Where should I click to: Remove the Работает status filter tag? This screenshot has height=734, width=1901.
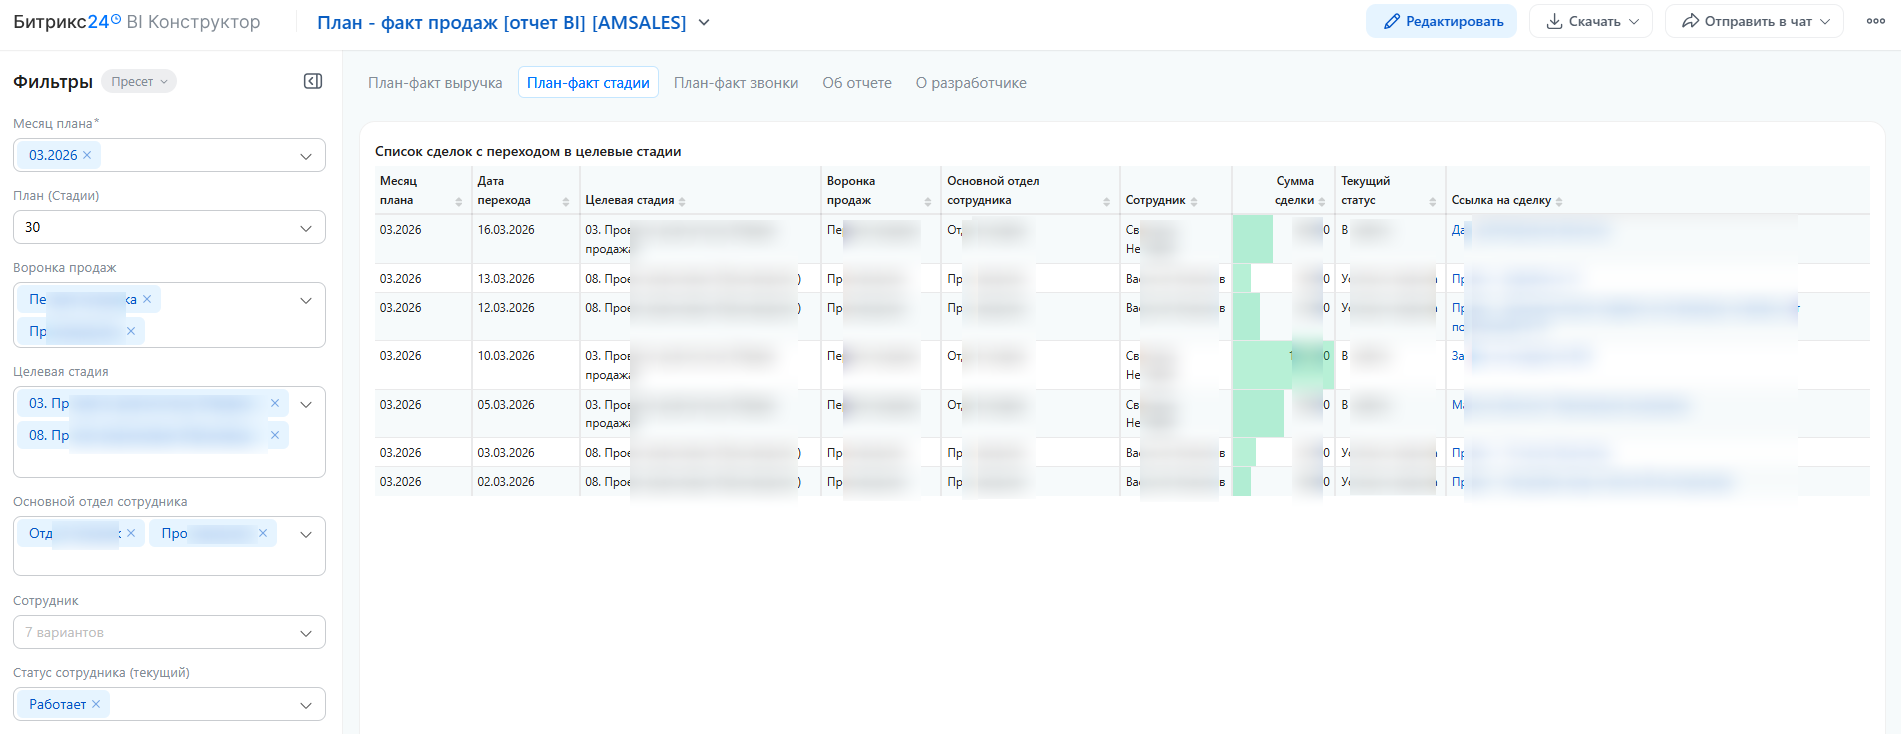coord(96,704)
